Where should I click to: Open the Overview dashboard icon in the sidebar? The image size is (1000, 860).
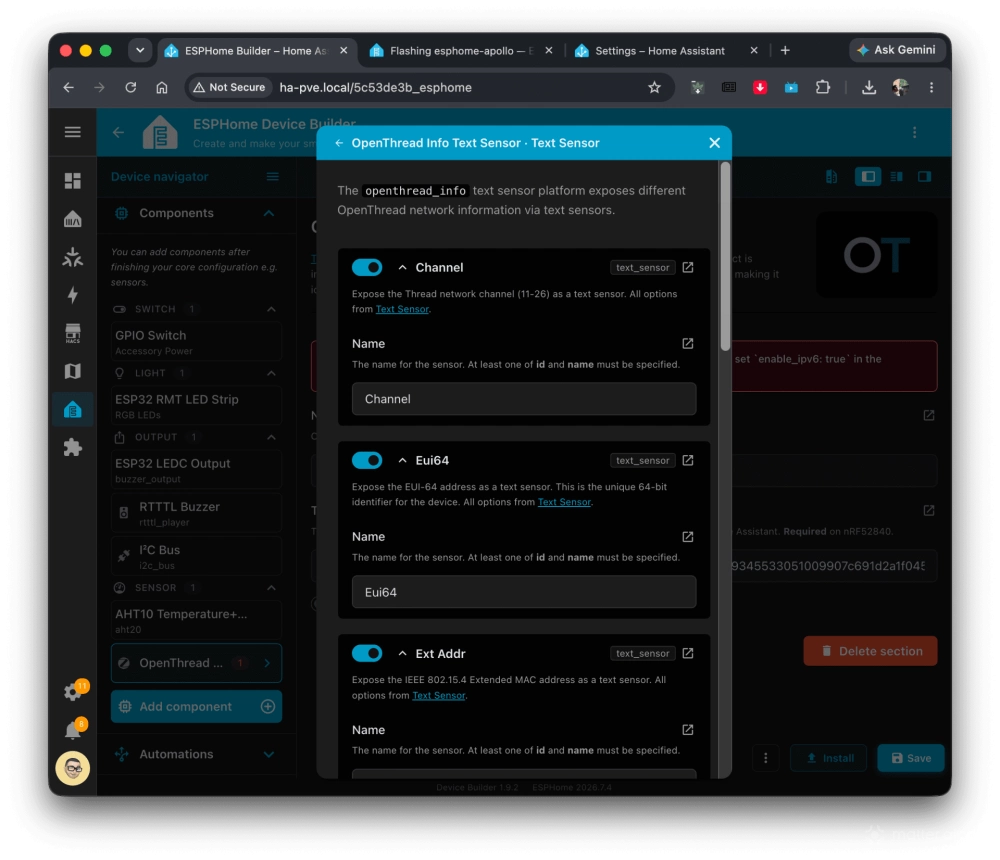[73, 181]
